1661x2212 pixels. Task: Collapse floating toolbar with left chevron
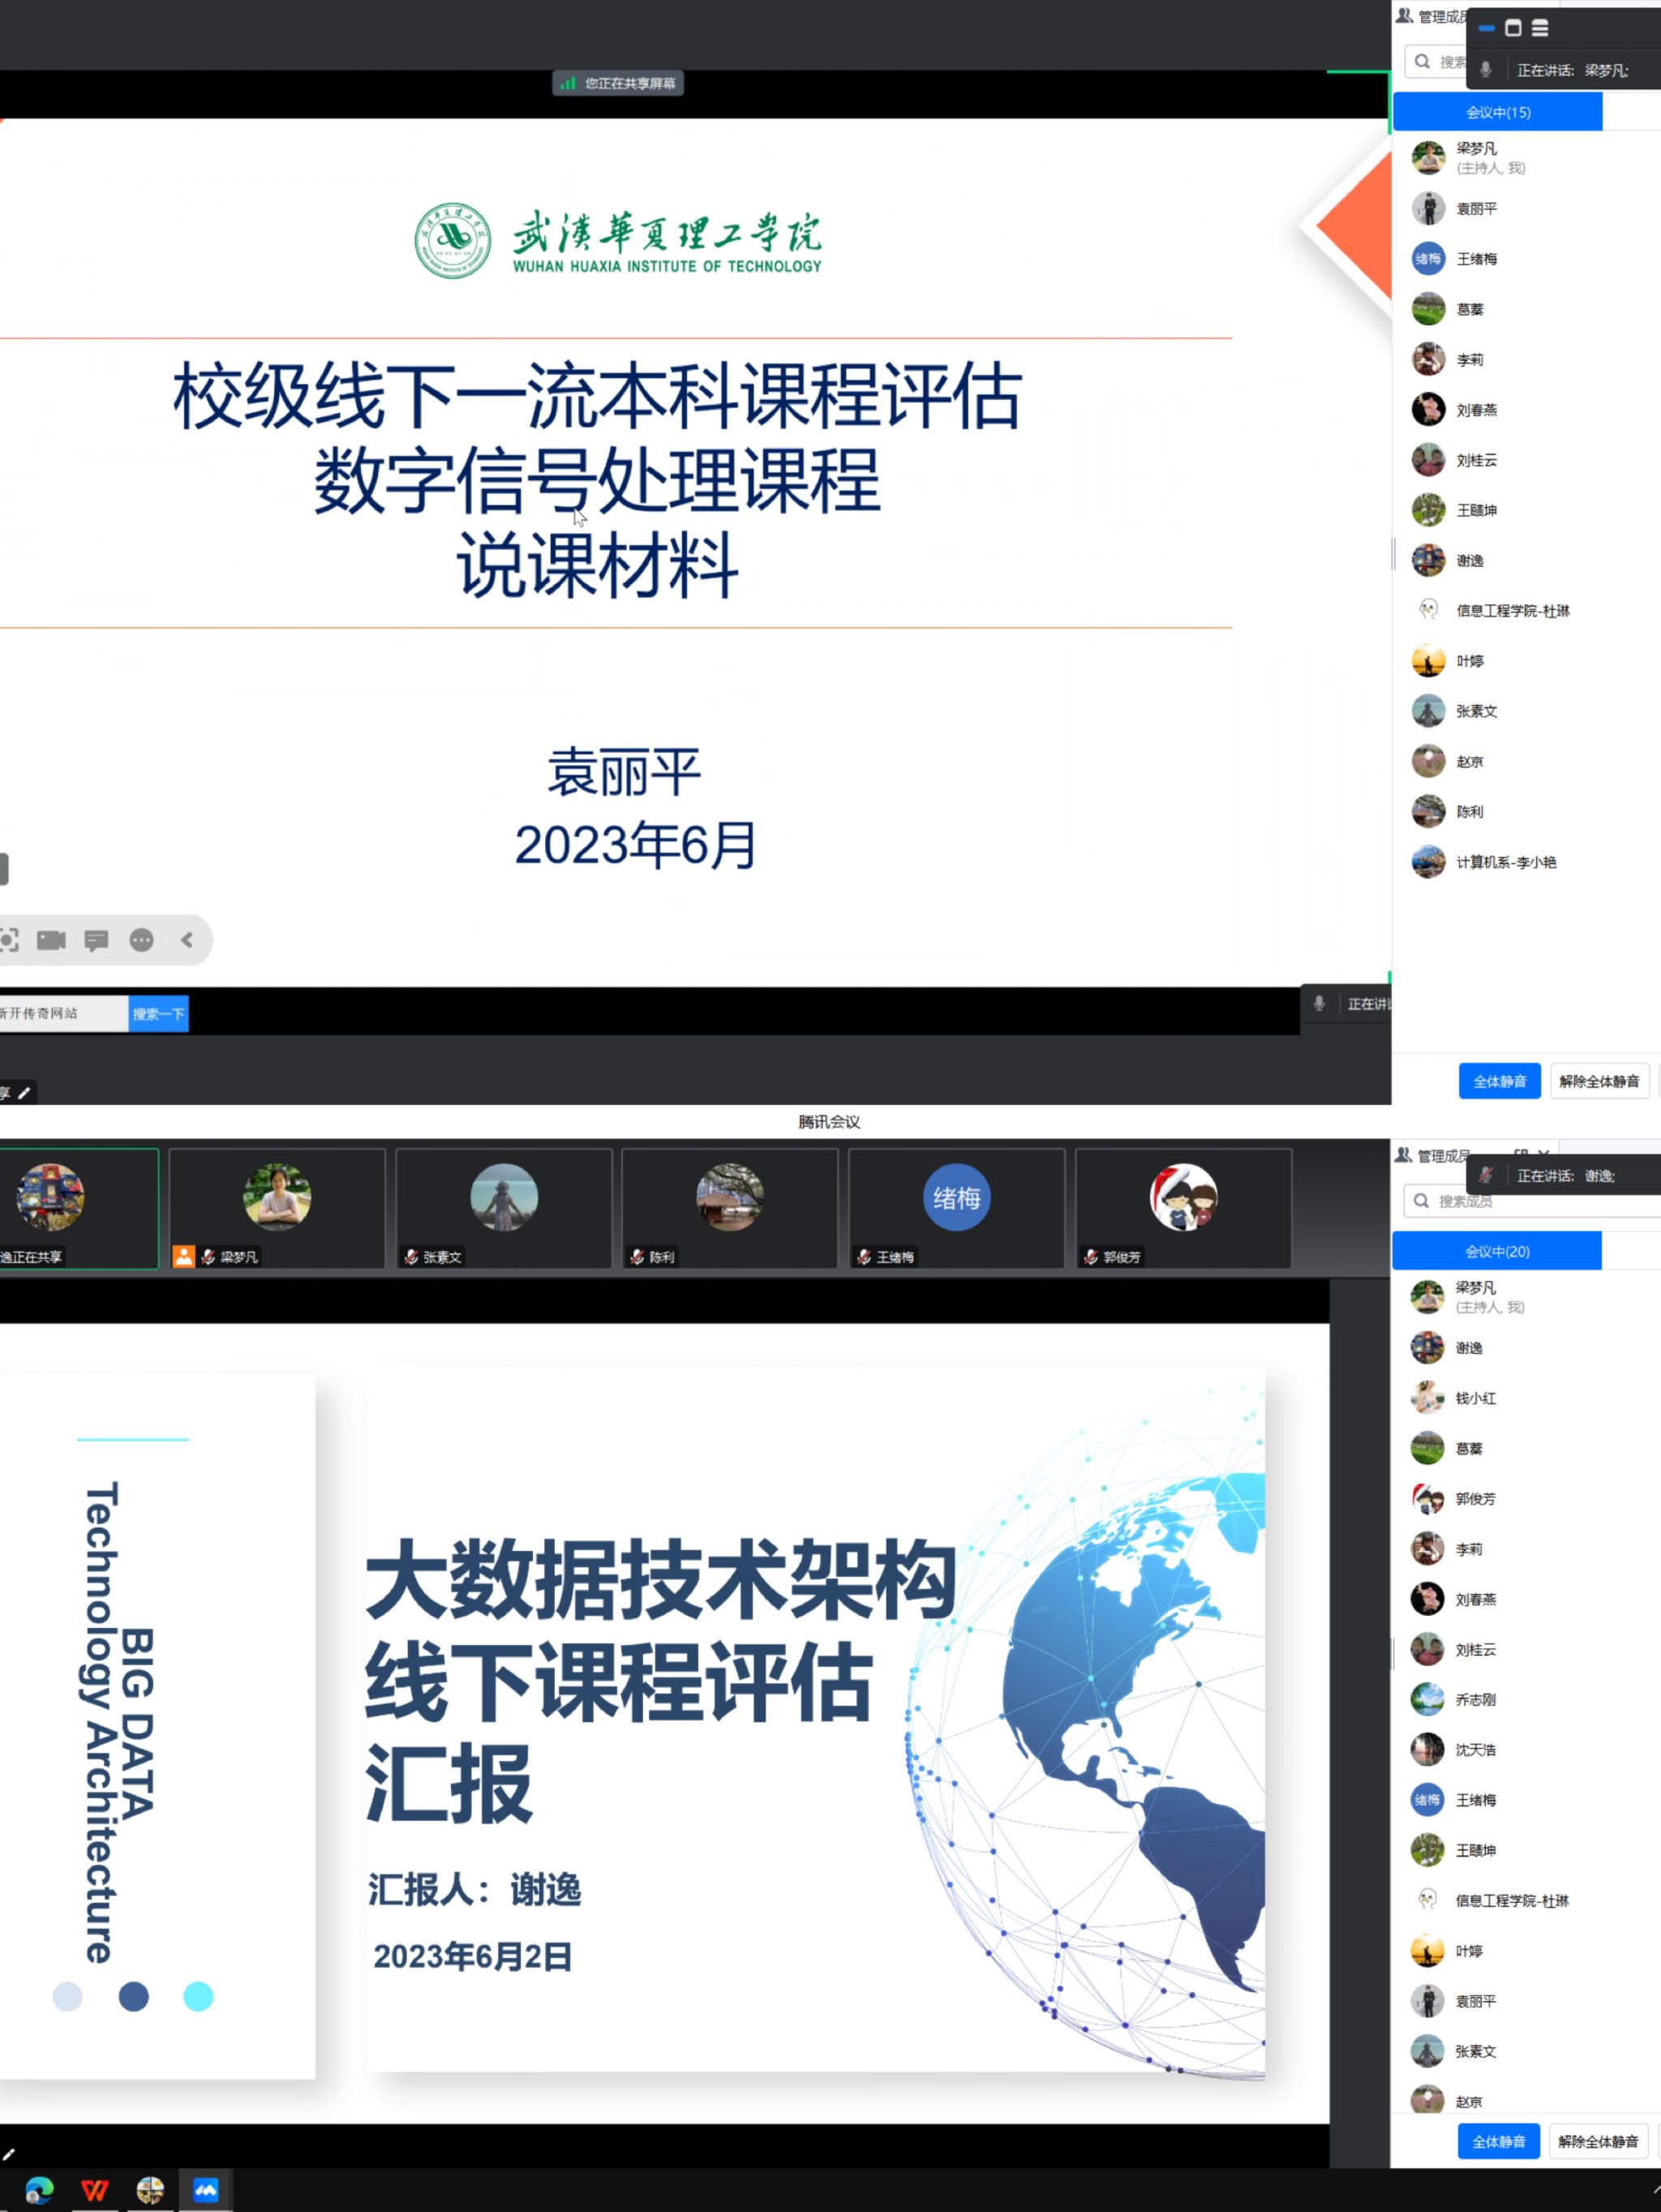187,940
